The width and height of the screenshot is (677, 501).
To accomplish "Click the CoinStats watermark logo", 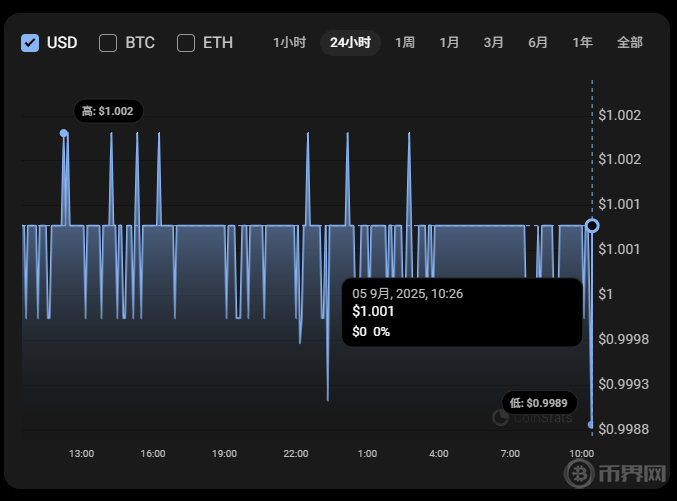I will point(533,418).
